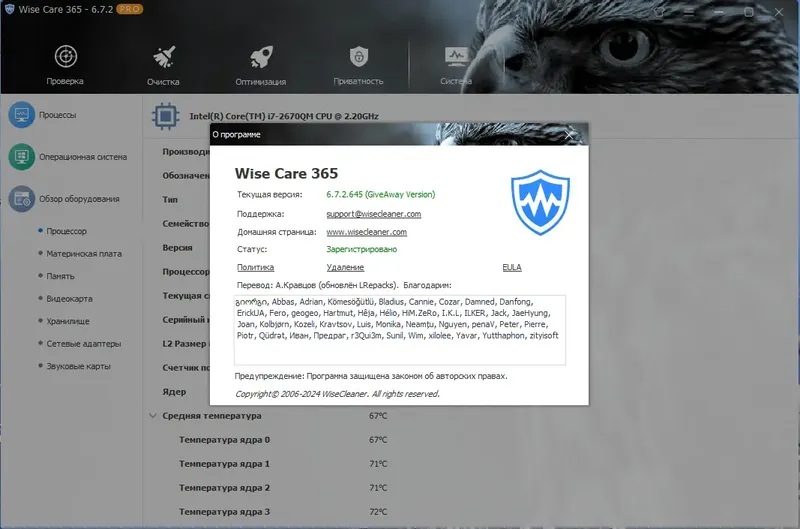The width and height of the screenshot is (800, 529).
Task: Click the Семейство row label
Action: click(x=186, y=223)
